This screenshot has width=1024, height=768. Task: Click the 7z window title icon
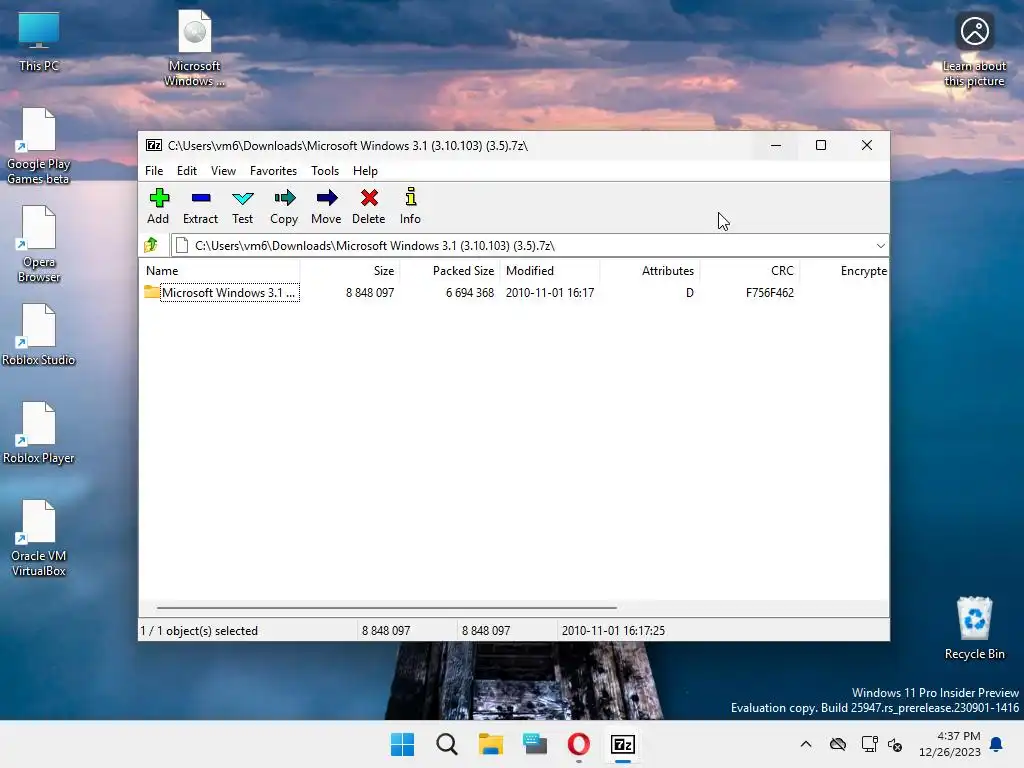coord(154,146)
